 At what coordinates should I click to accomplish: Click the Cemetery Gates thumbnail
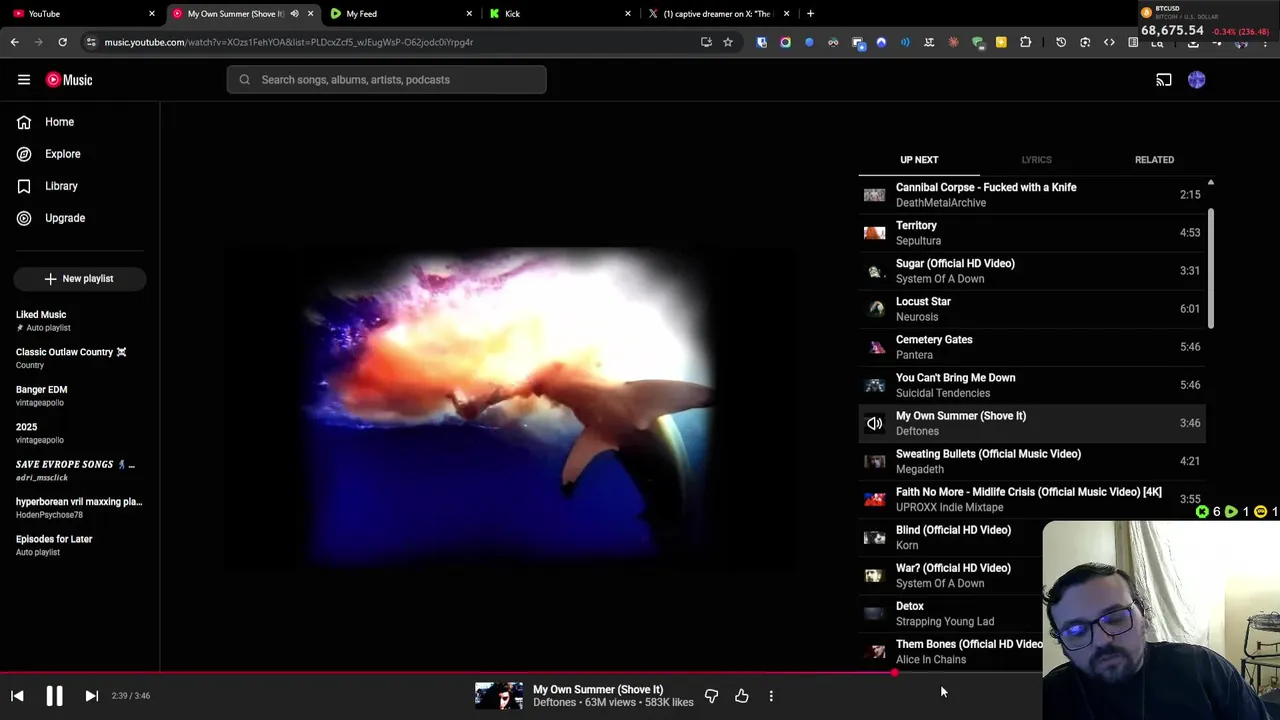(x=875, y=347)
